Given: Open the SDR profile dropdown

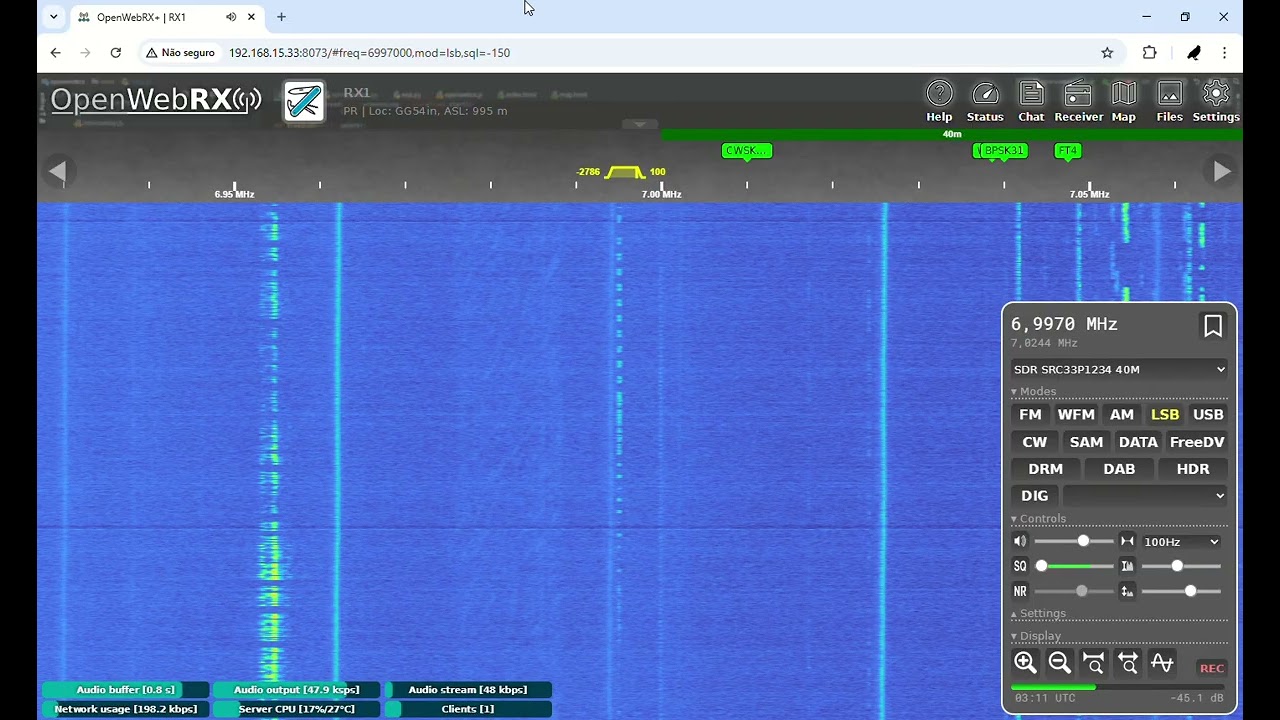Looking at the screenshot, I should point(1119,369).
